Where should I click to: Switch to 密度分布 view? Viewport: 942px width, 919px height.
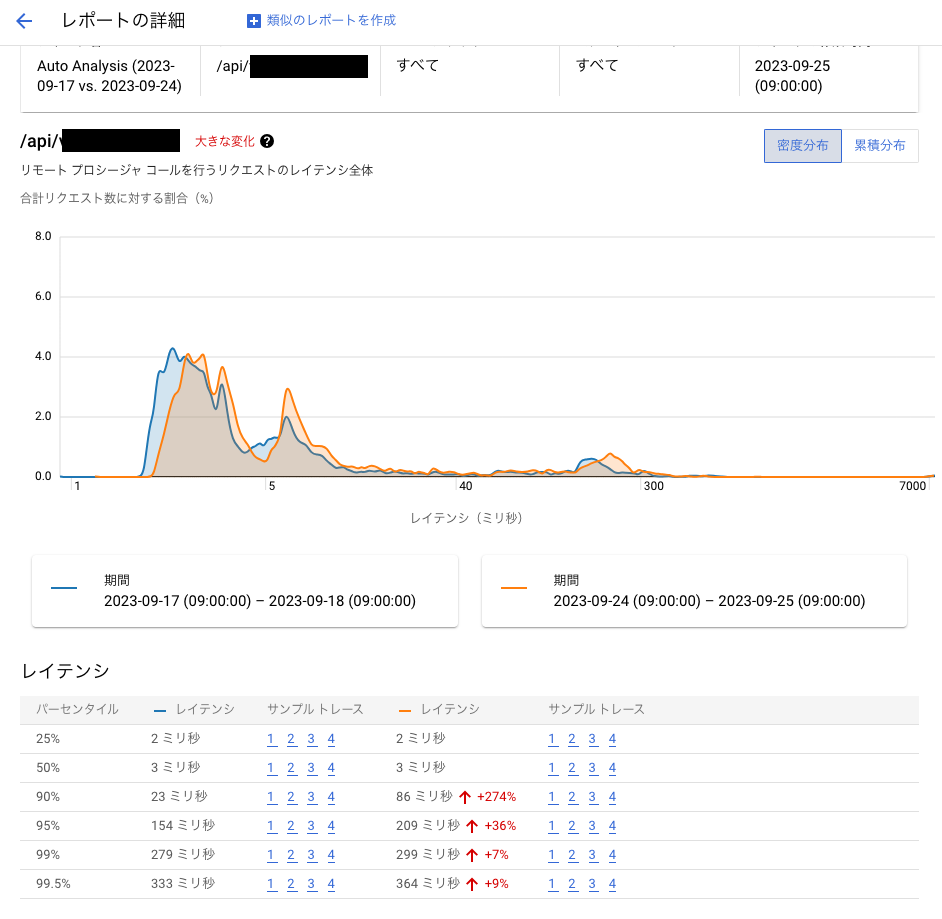[803, 145]
